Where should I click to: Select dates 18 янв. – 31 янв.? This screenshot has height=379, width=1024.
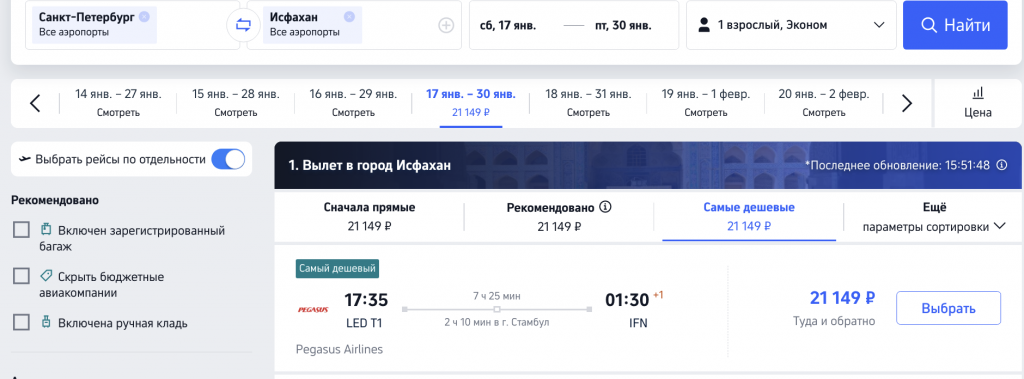(588, 103)
